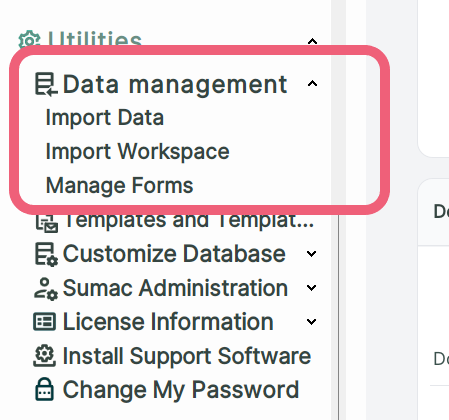Click the Templates mail icon
Viewport: 449px width, 420px height.
coord(47,223)
